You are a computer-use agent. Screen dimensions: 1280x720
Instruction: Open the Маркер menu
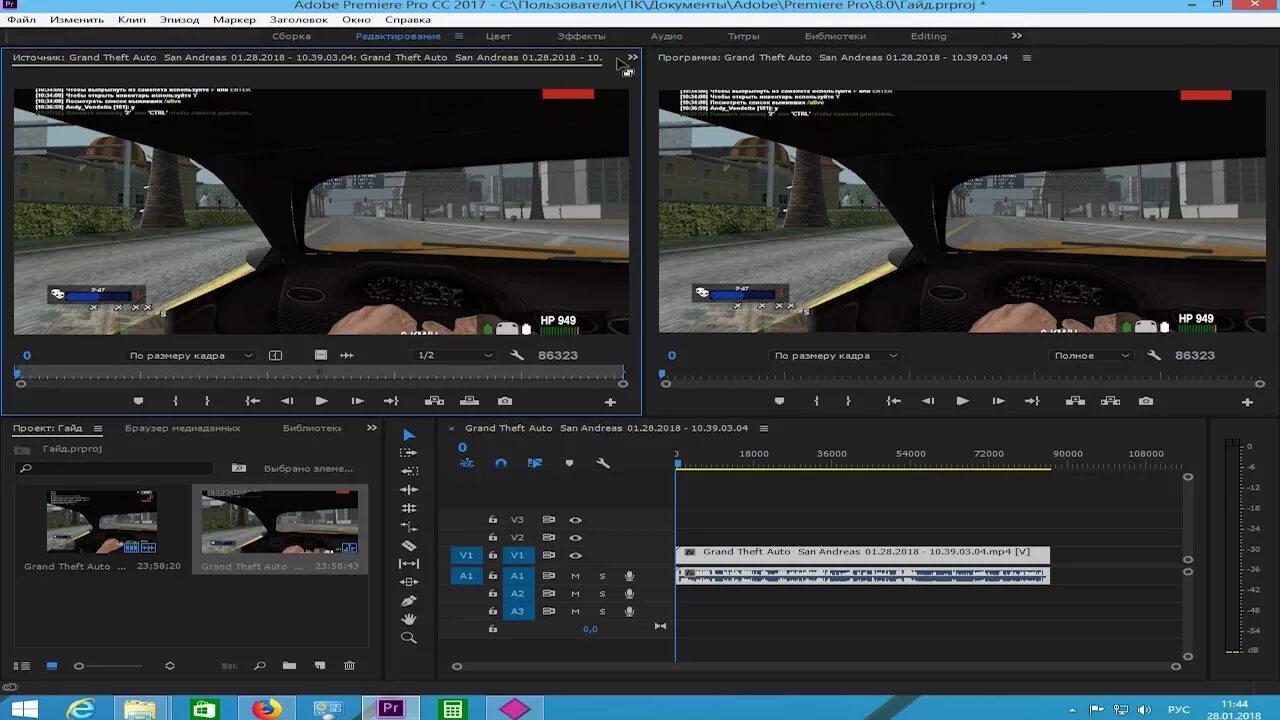click(234, 20)
